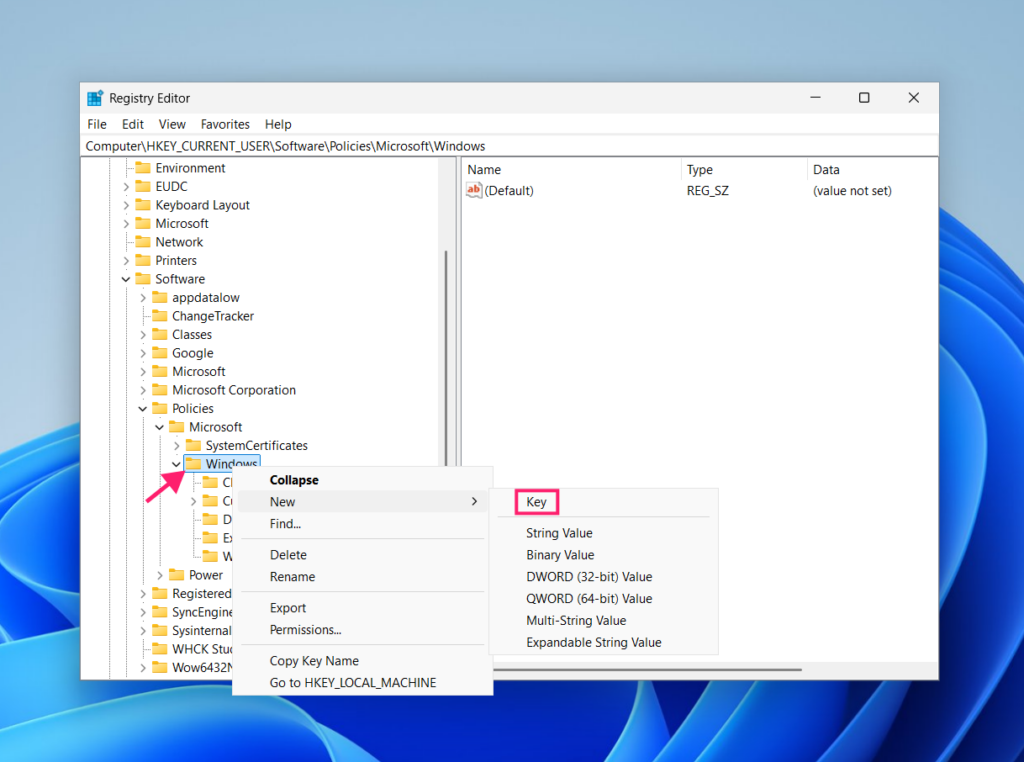Click the Registry Editor app icon in title bar
This screenshot has height=762, width=1024.
click(95, 98)
